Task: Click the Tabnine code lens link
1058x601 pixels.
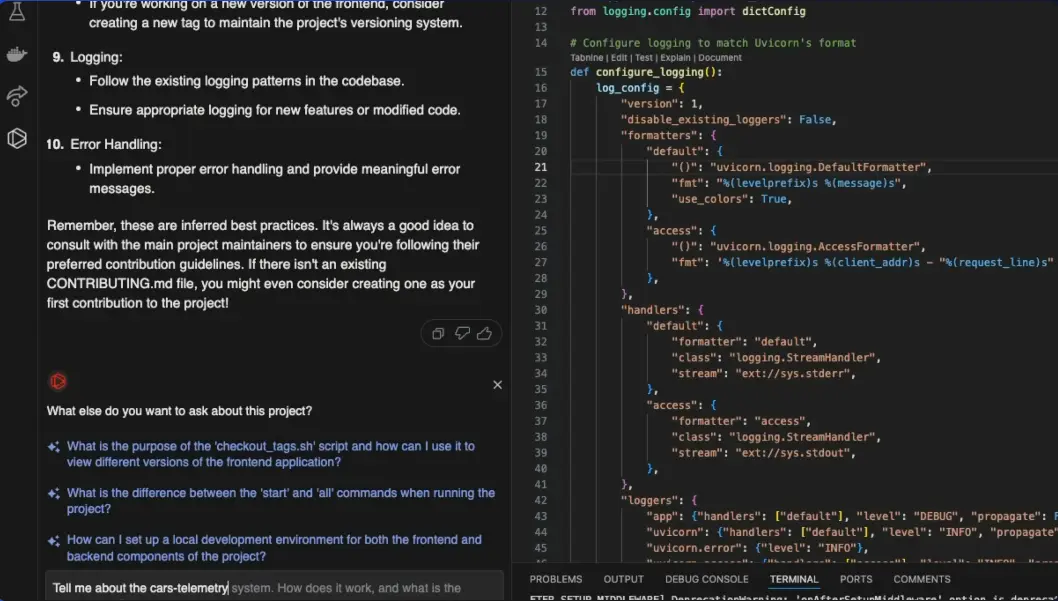Action: (x=586, y=58)
